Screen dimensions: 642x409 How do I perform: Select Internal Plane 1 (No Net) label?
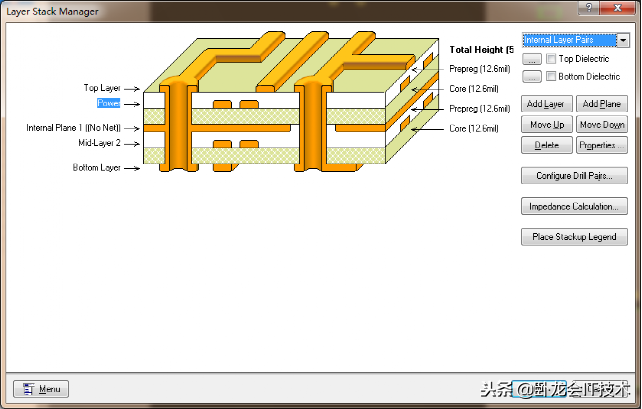[x=74, y=128]
